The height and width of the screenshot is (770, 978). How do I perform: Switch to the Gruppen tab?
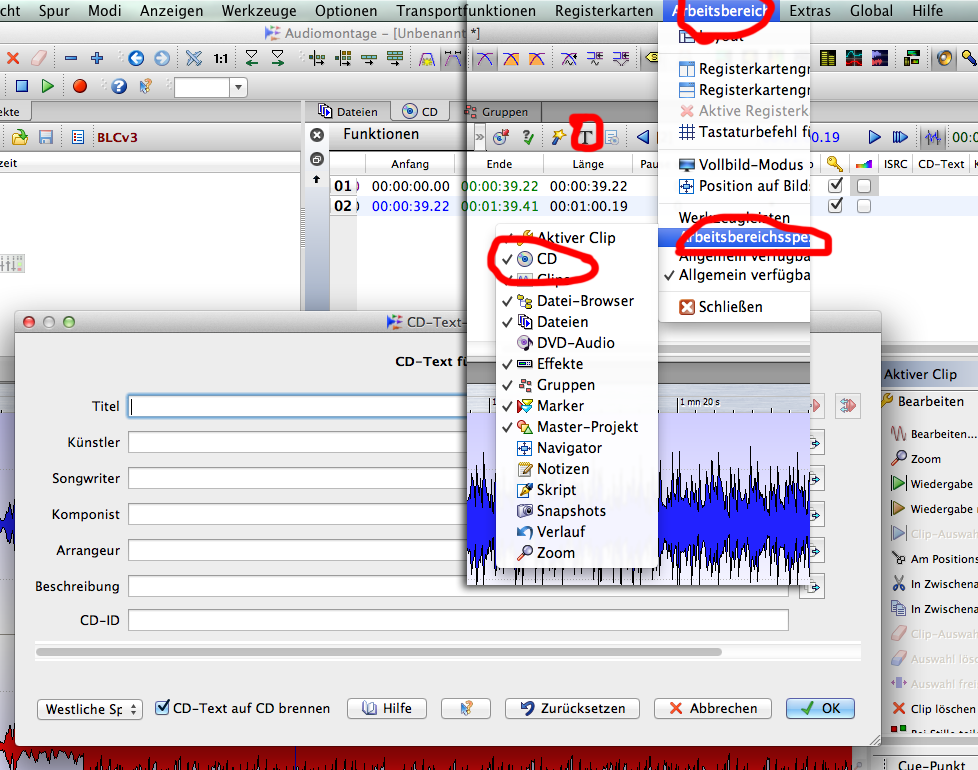496,112
